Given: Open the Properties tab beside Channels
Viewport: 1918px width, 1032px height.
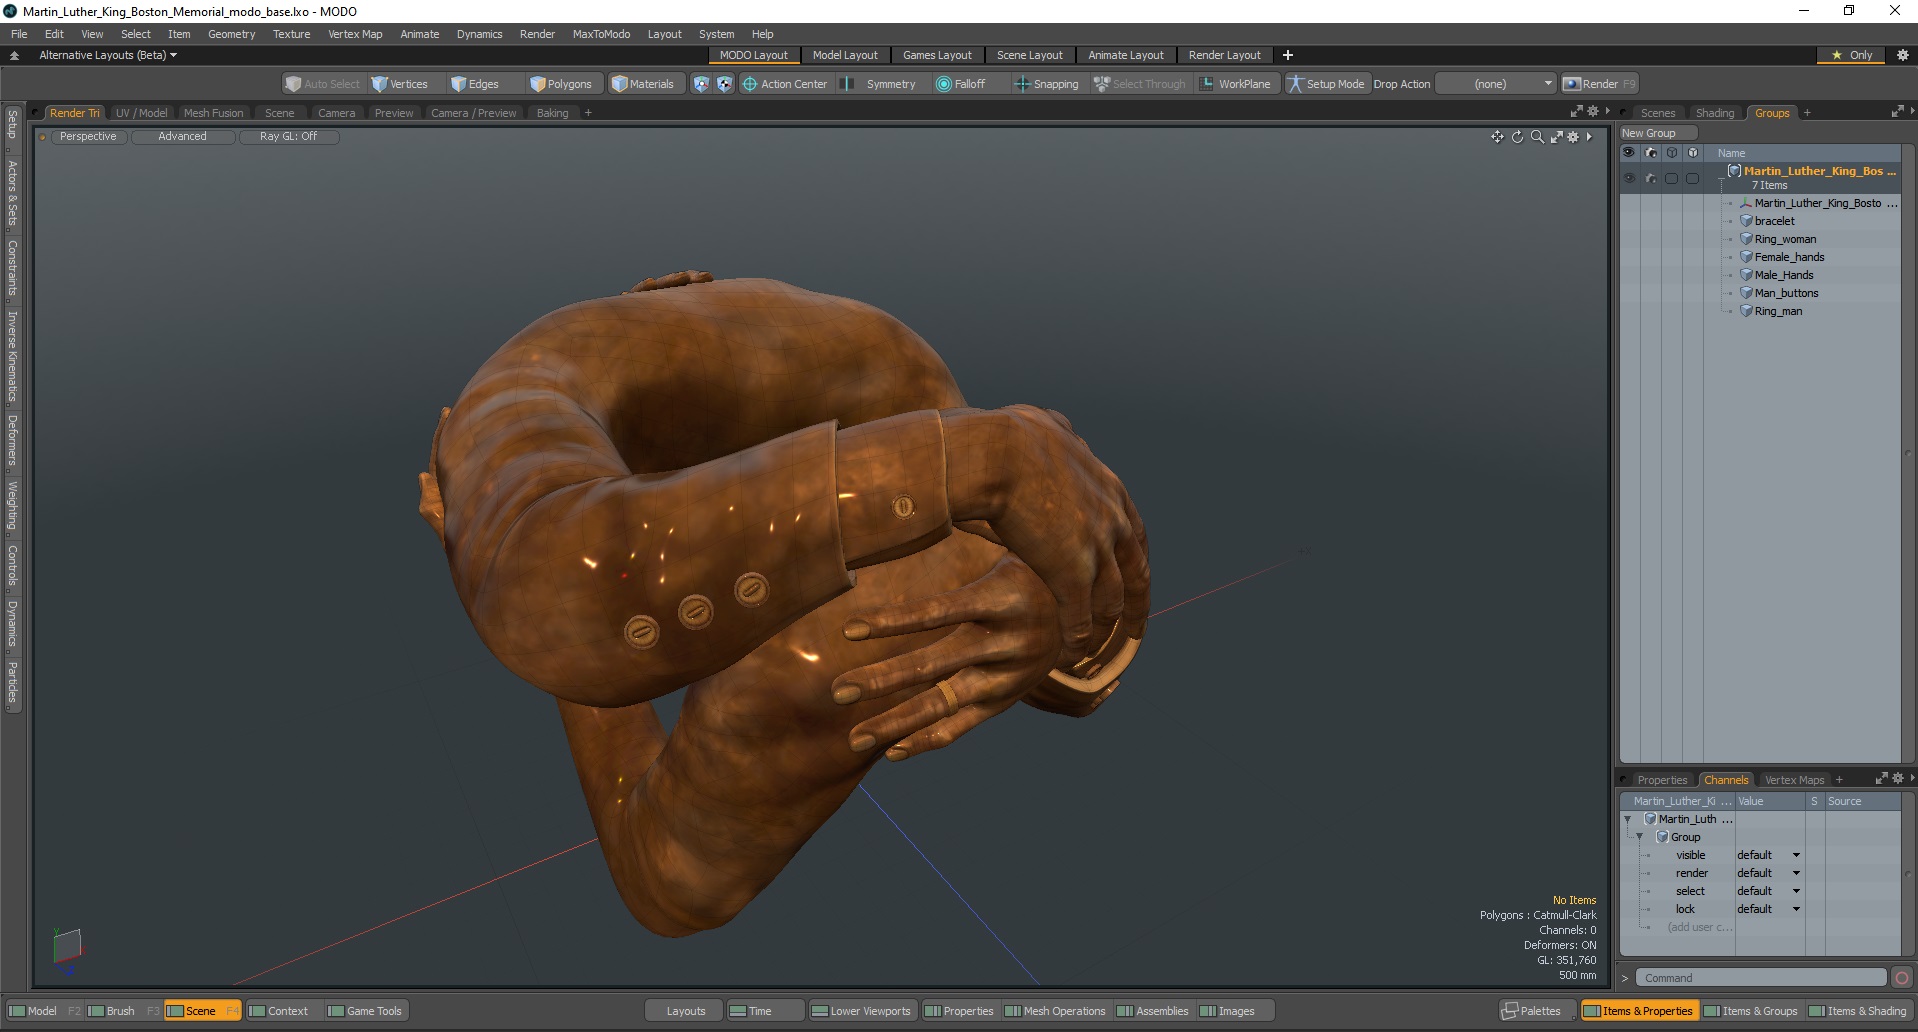Looking at the screenshot, I should click(1662, 780).
